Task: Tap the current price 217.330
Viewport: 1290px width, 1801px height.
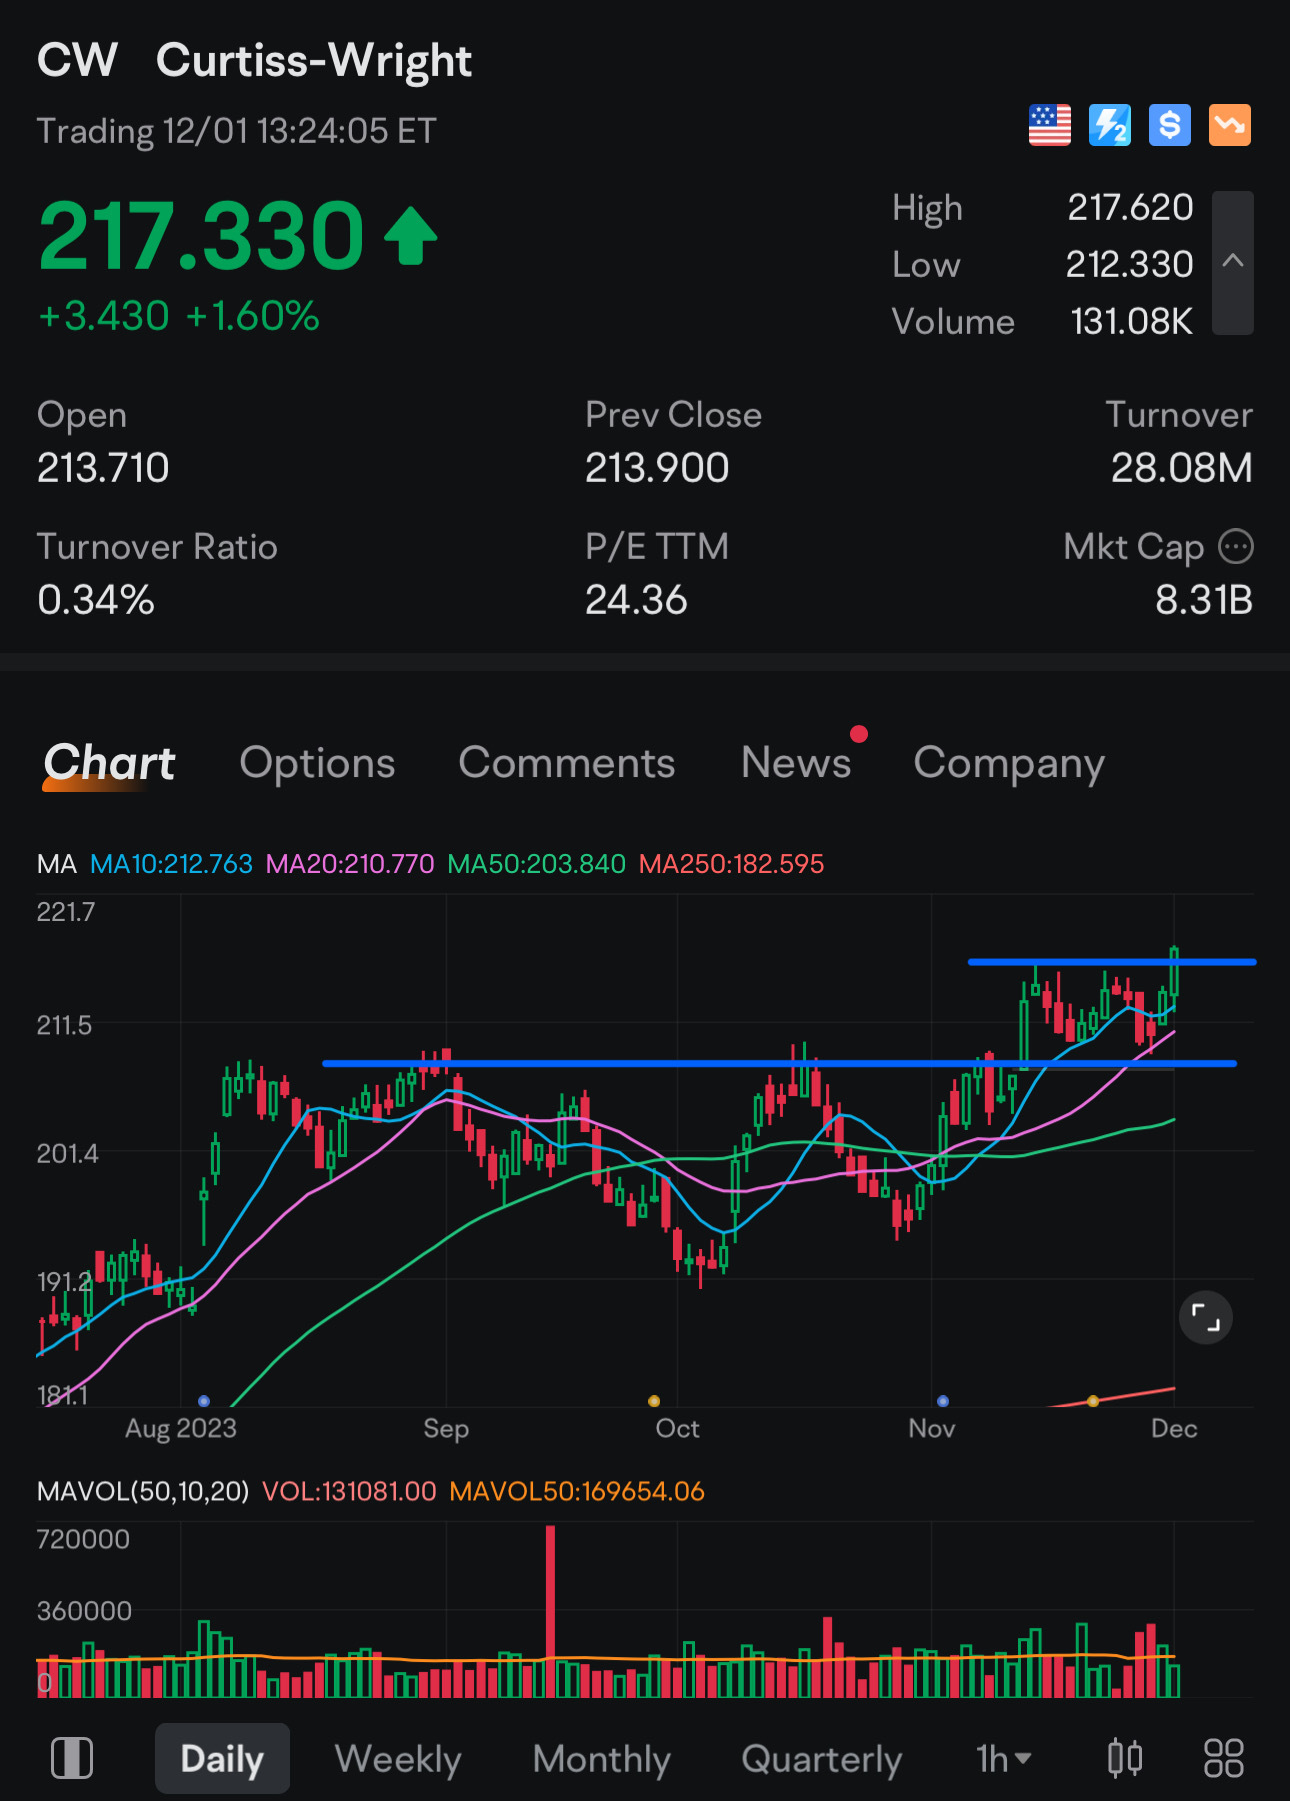Action: tap(201, 236)
